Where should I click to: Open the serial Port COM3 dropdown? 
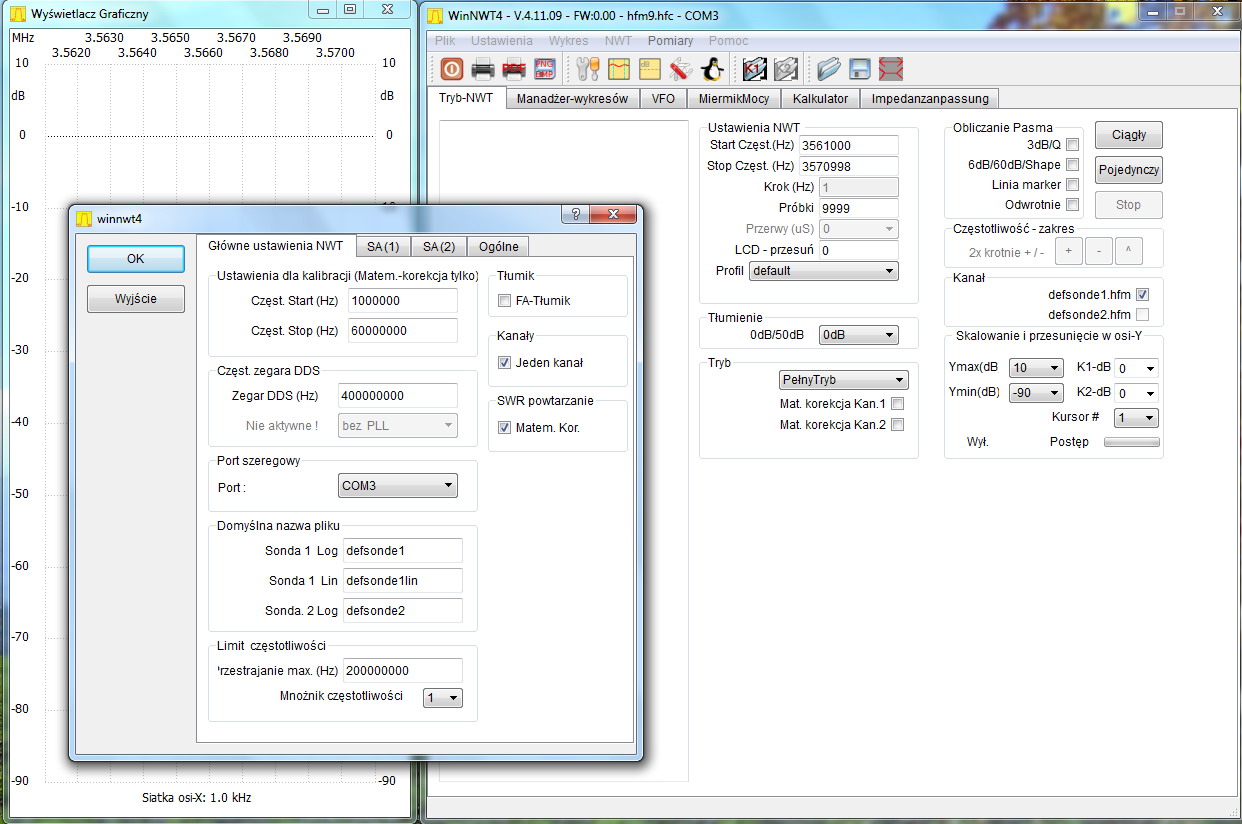click(x=398, y=486)
